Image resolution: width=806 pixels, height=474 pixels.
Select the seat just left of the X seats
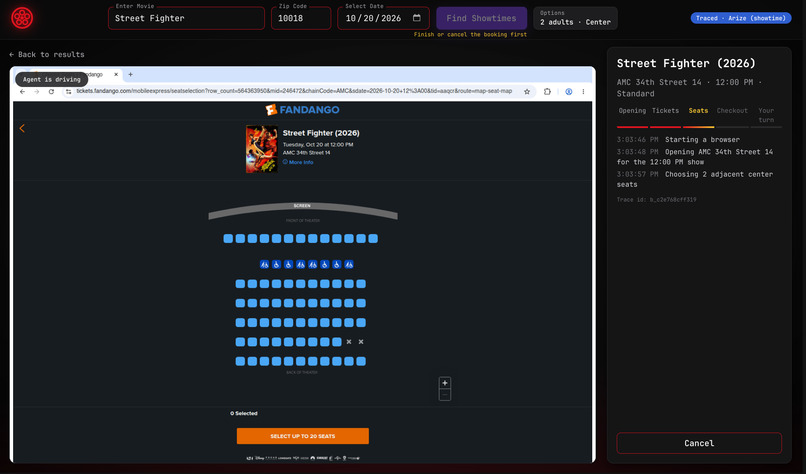337,342
